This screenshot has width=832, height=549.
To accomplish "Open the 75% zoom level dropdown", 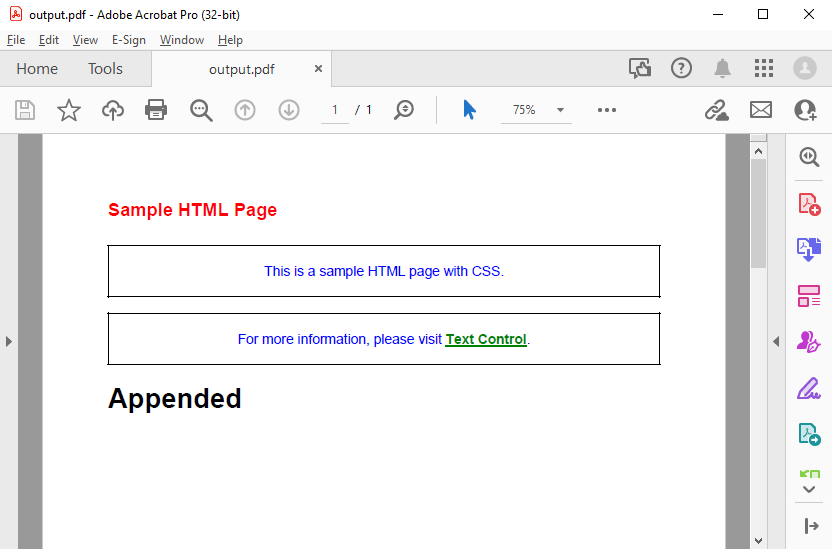I will pyautogui.click(x=560, y=110).
